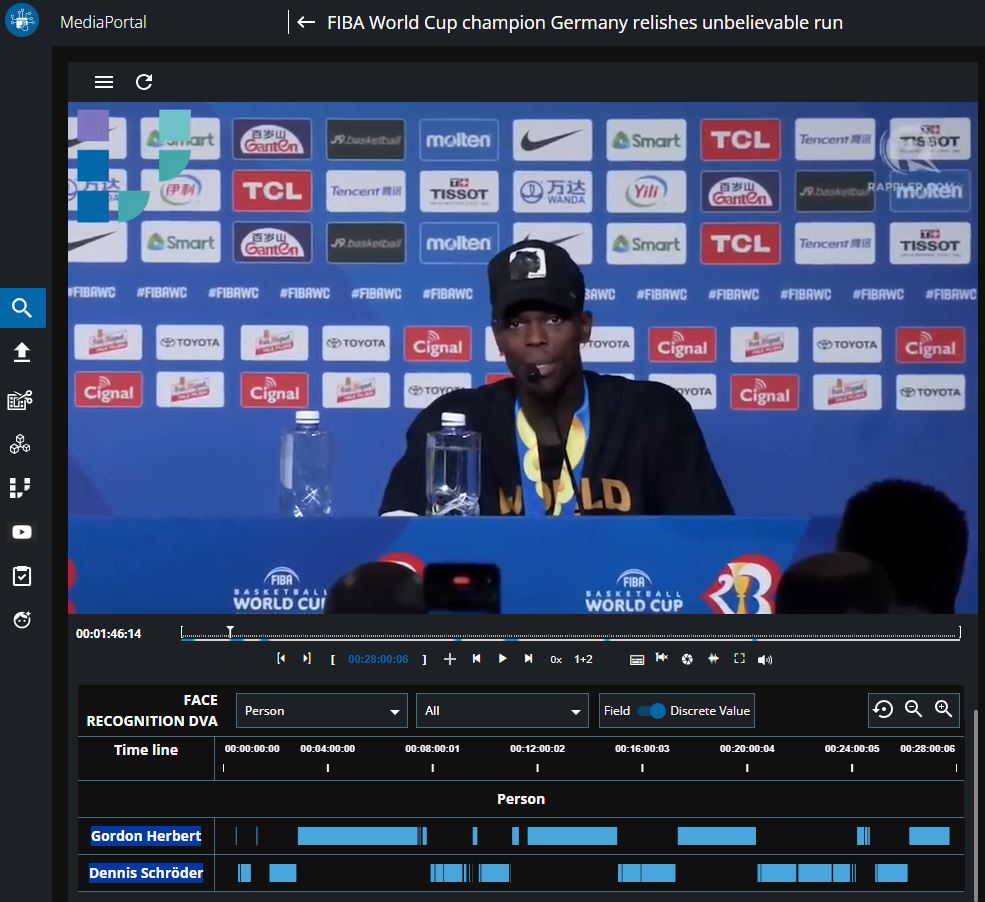Open the cubes/models sidebar icon
Image resolution: width=985 pixels, height=902 pixels.
(20, 444)
